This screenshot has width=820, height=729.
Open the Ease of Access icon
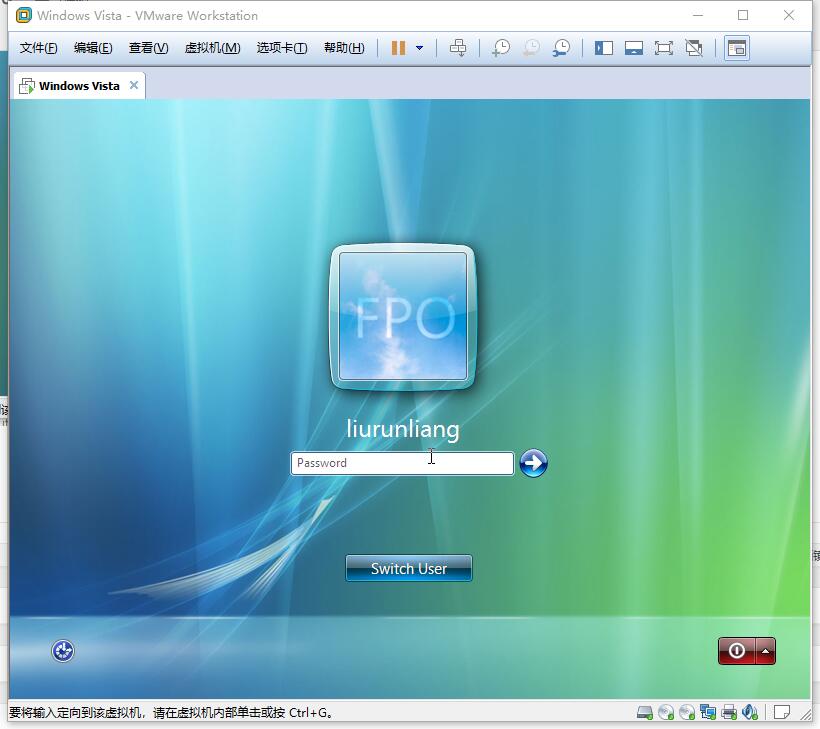click(63, 651)
